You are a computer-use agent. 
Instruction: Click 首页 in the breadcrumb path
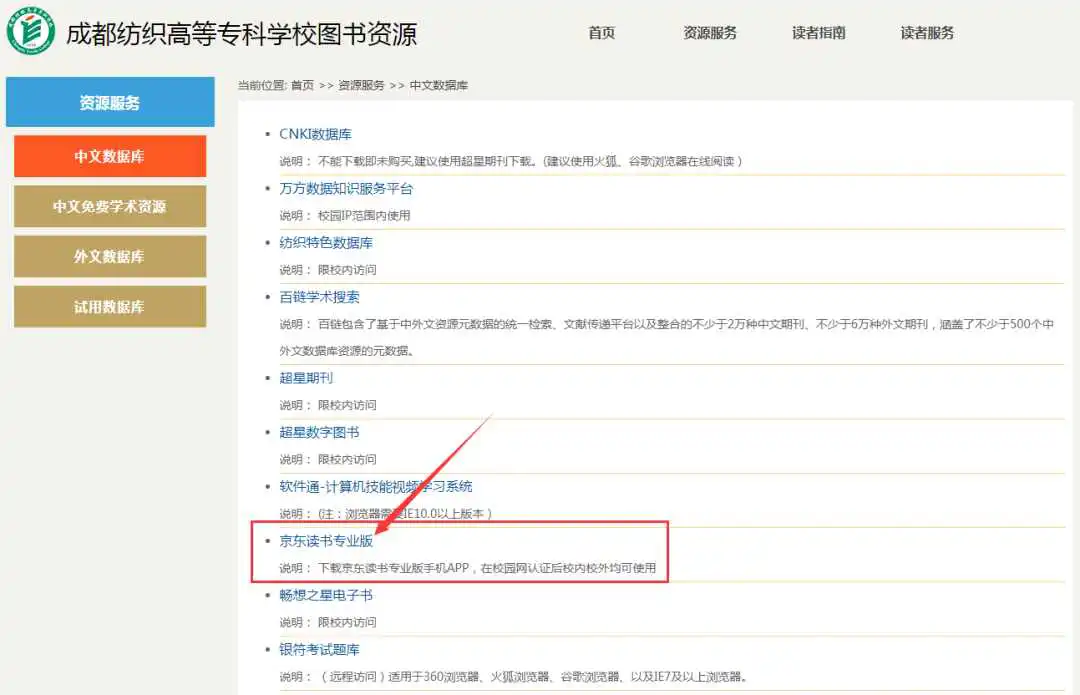tap(302, 86)
